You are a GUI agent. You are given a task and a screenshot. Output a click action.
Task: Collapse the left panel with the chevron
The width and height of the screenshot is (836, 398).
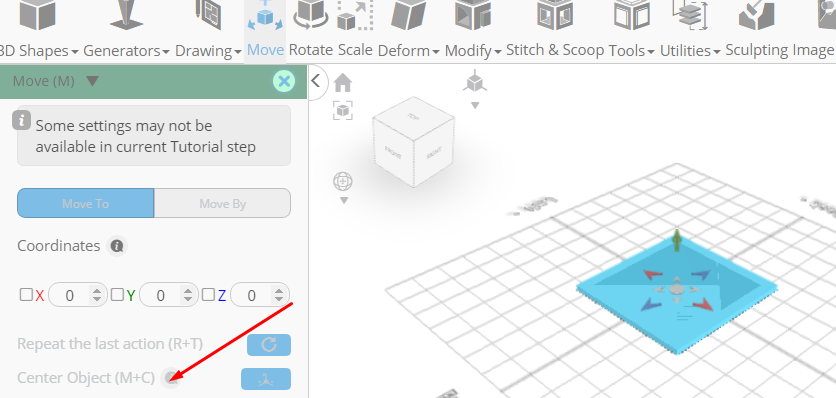pos(316,81)
